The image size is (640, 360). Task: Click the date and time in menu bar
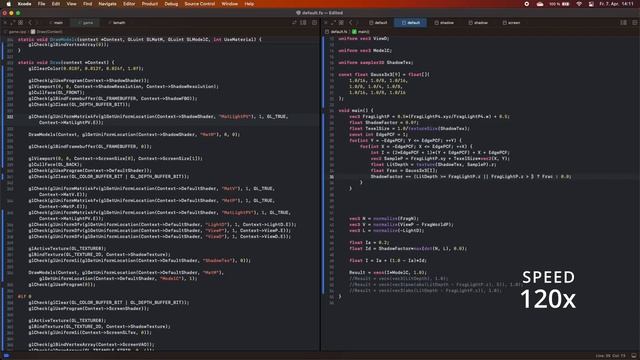point(616,4)
